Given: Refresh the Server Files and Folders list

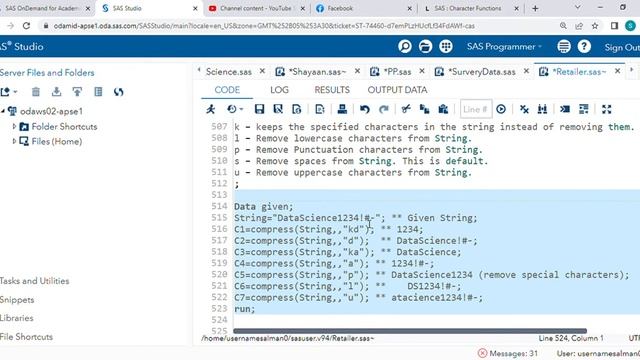Looking at the screenshot, I should (119, 92).
